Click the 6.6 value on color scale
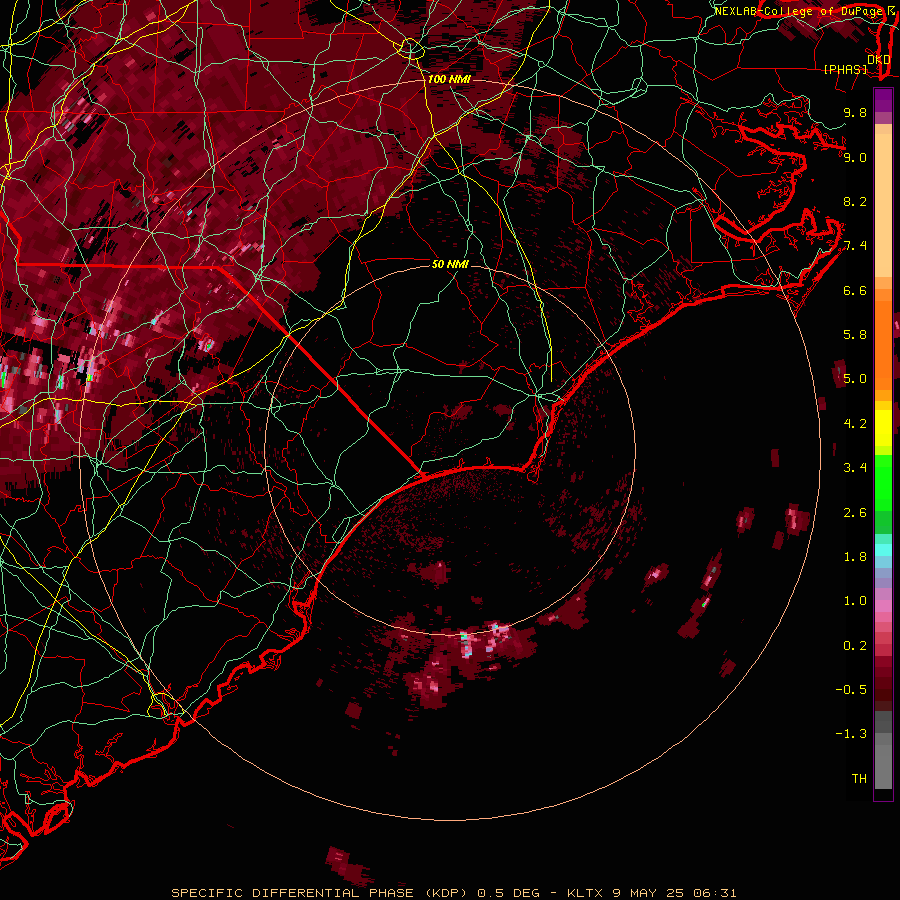This screenshot has width=900, height=900. pos(855,290)
